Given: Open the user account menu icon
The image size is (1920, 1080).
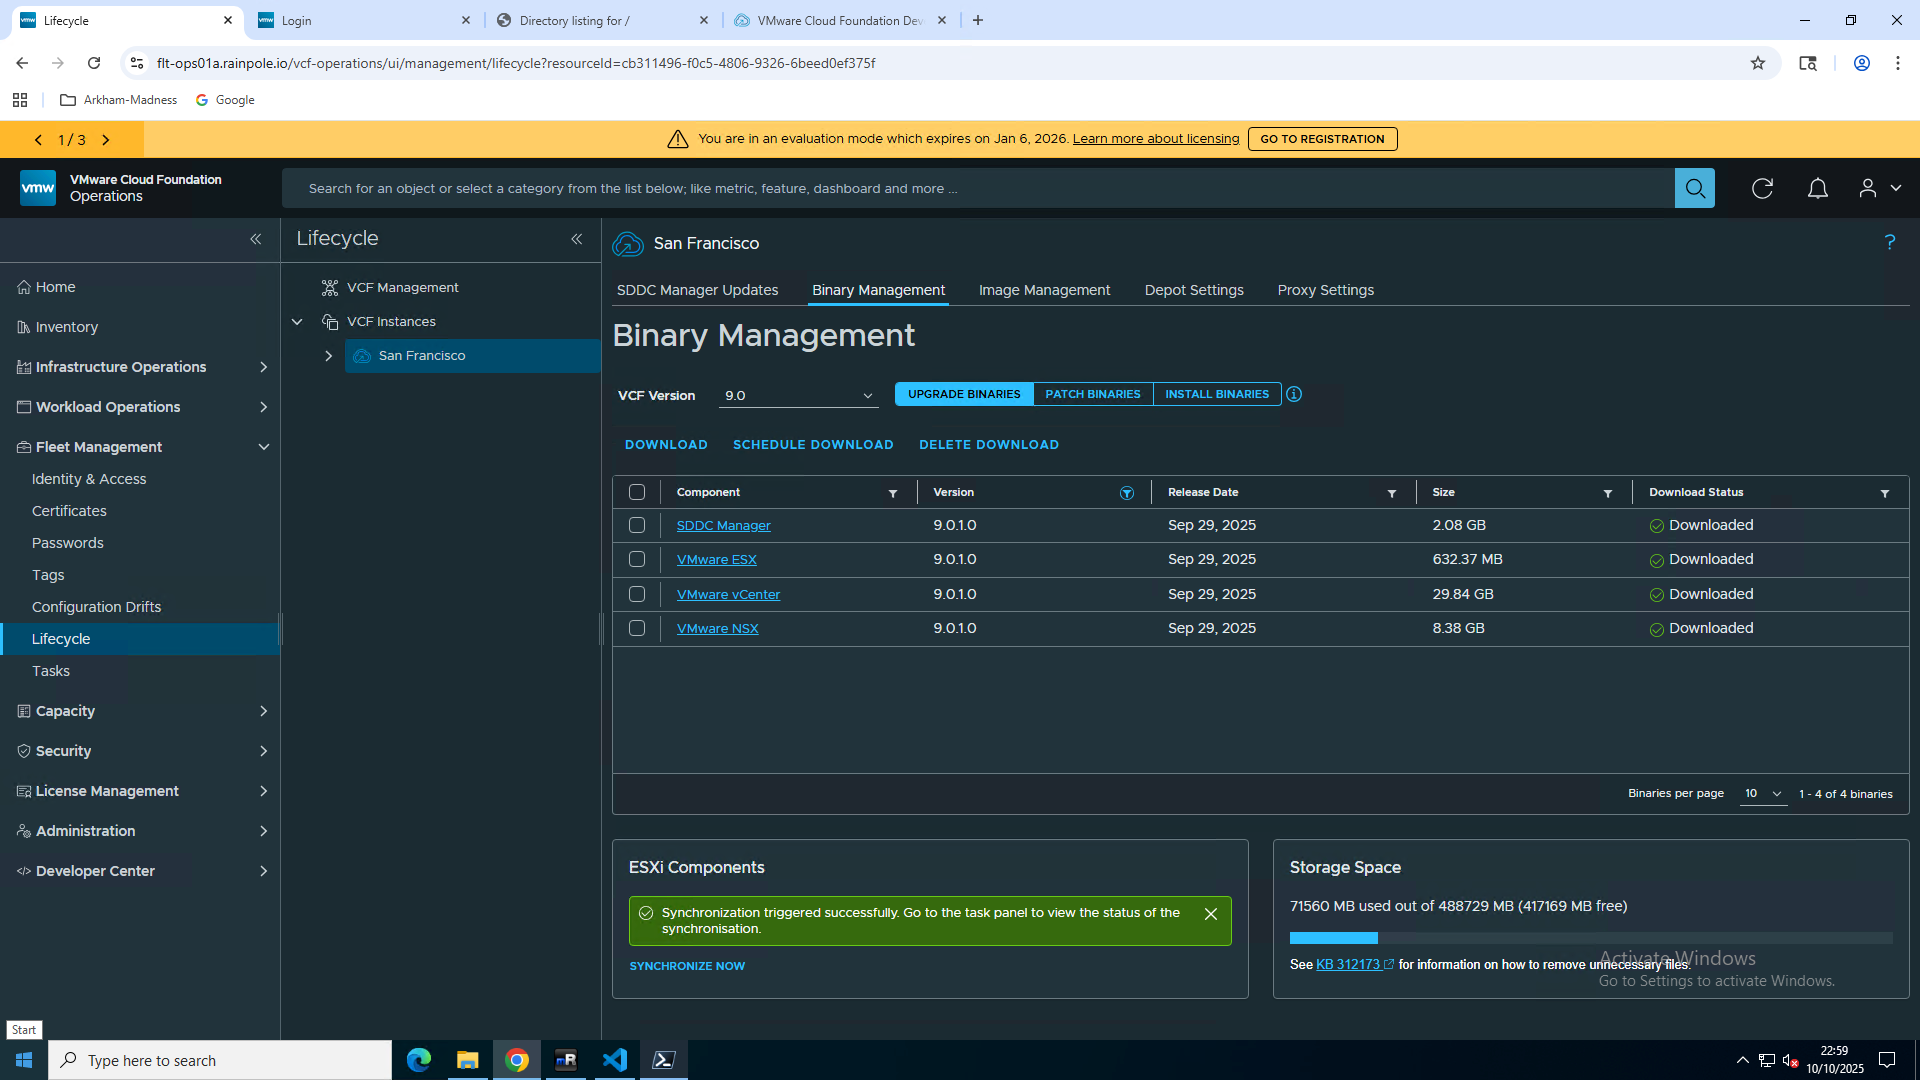Looking at the screenshot, I should [1867, 188].
